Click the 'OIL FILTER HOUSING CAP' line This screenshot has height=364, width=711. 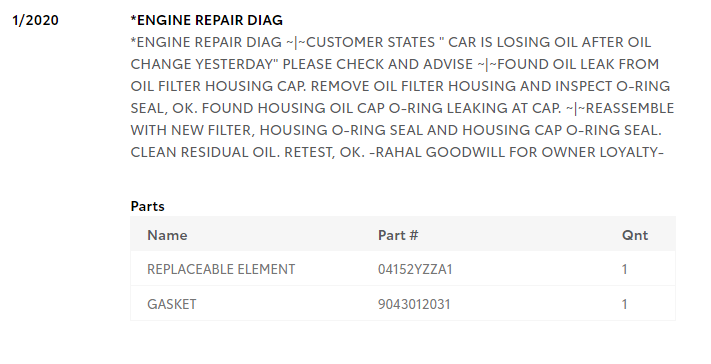[400, 86]
